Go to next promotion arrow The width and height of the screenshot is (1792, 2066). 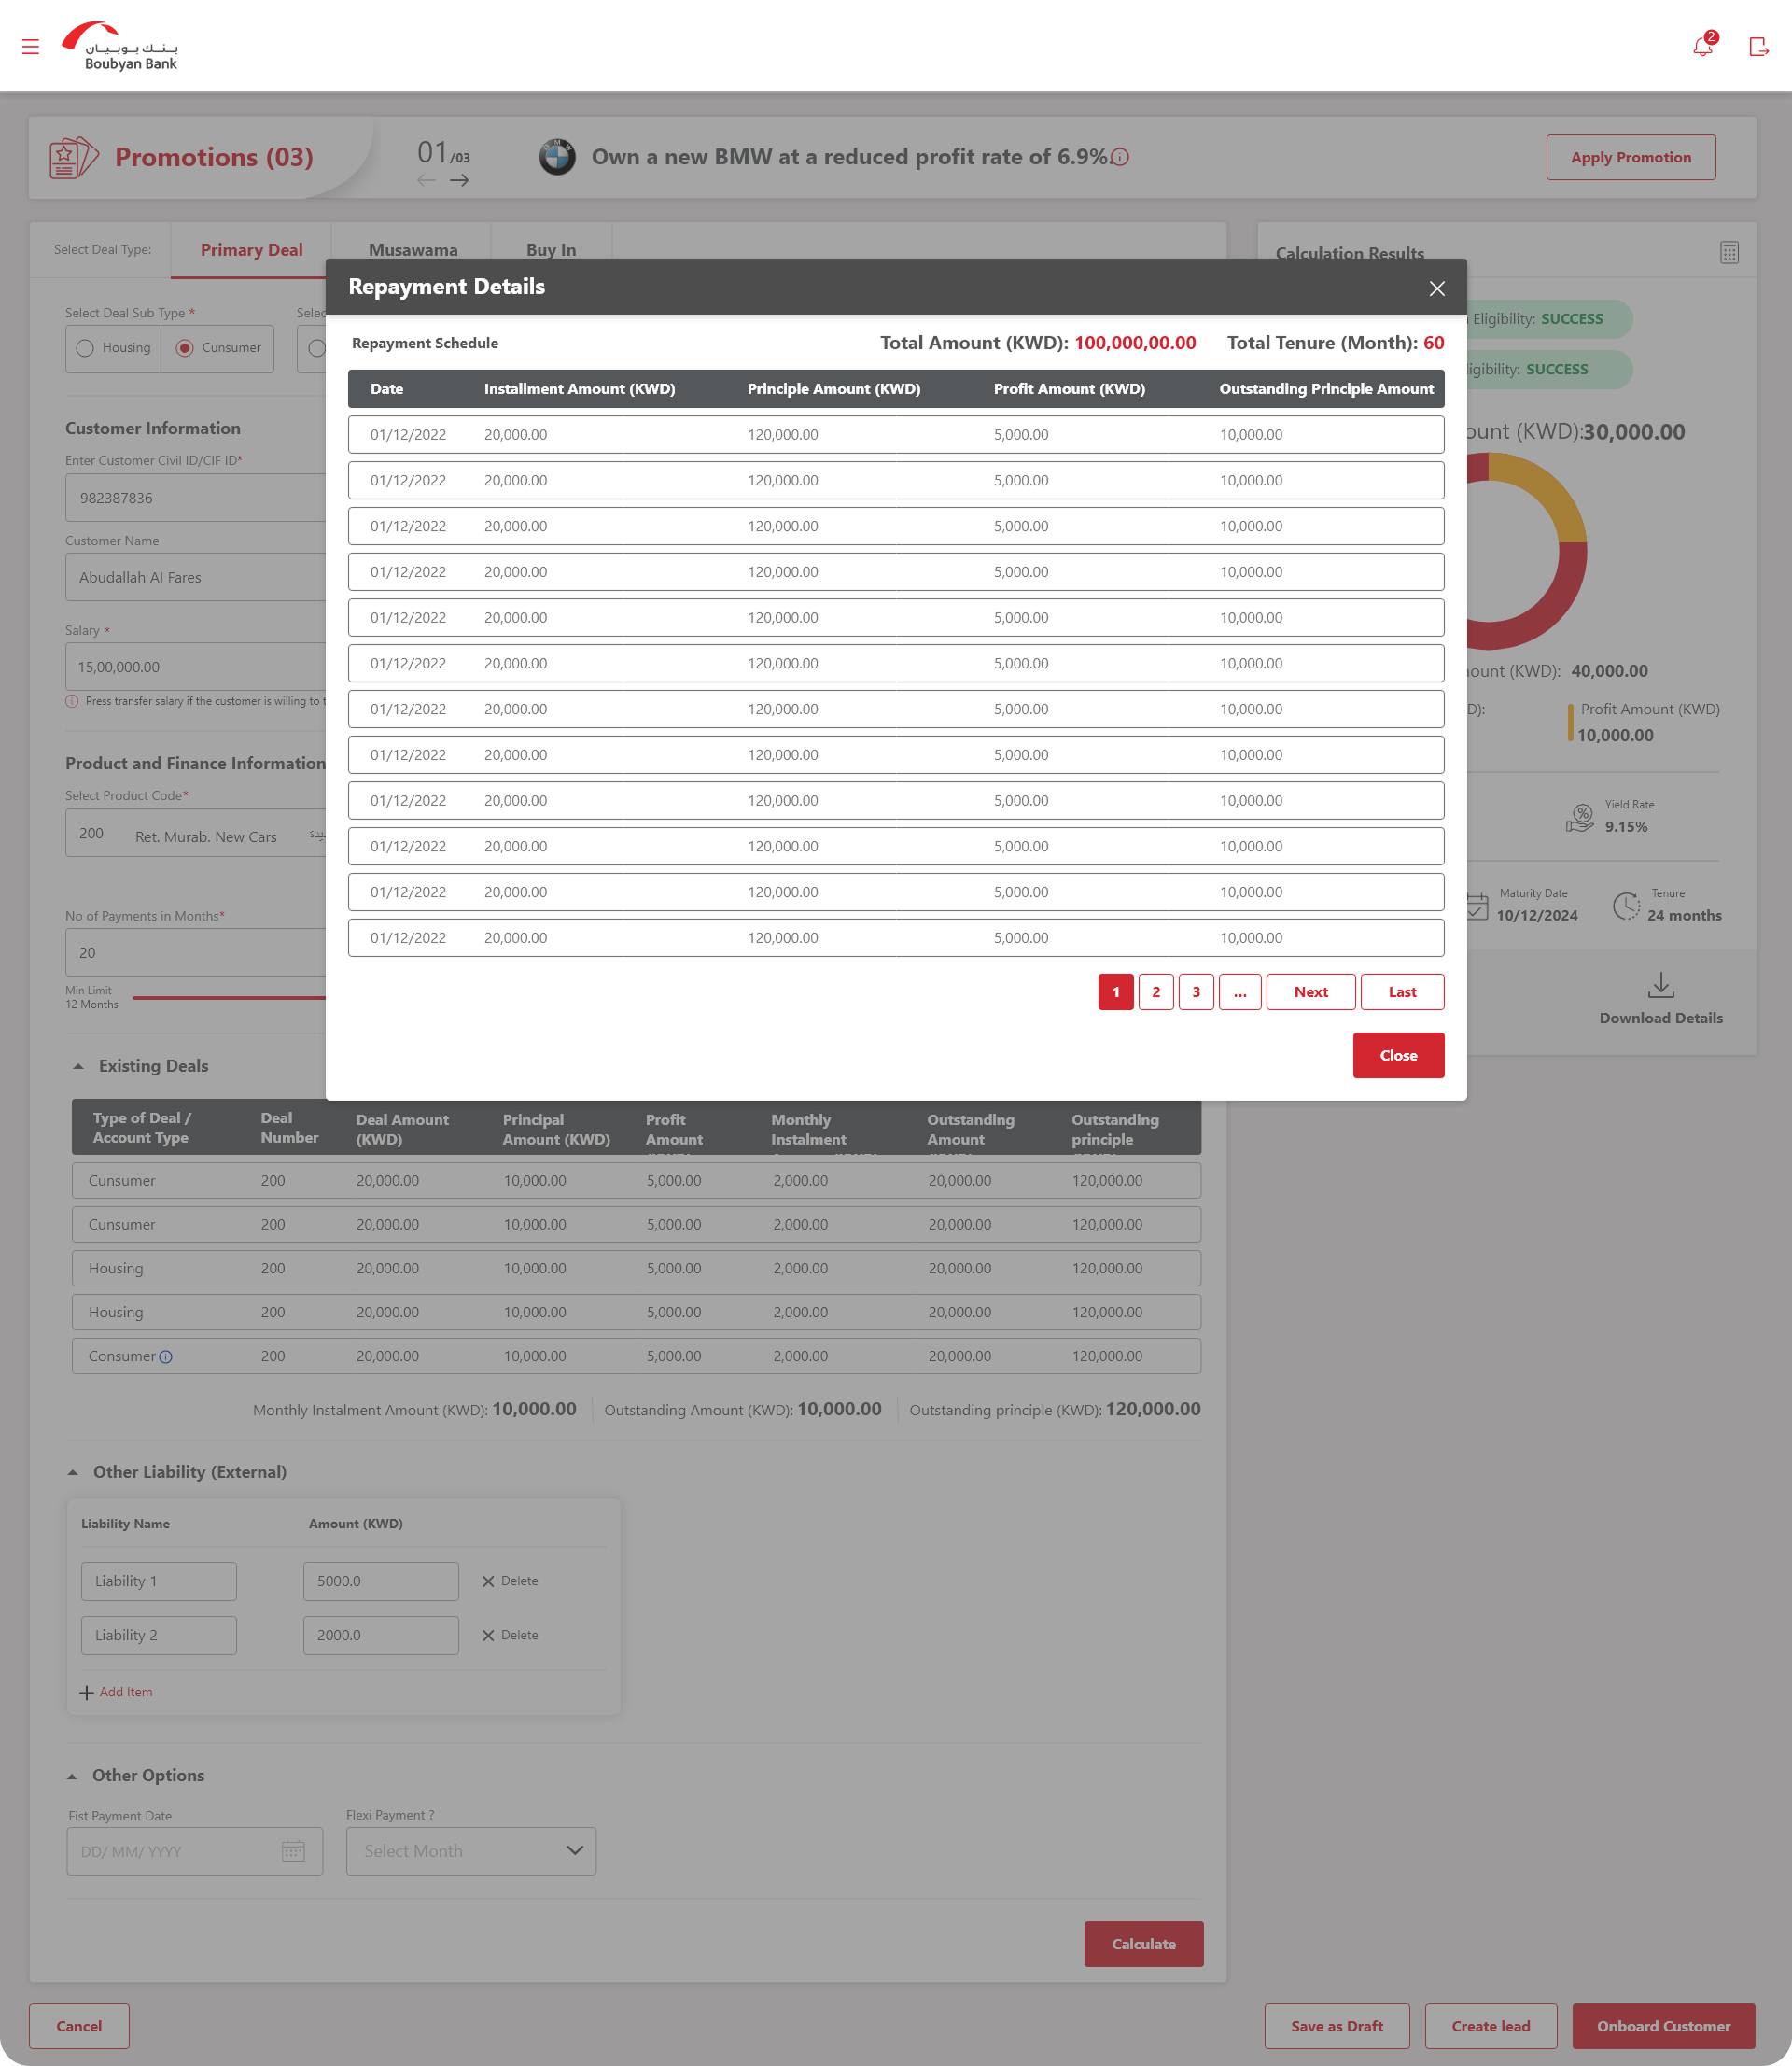pos(459,180)
